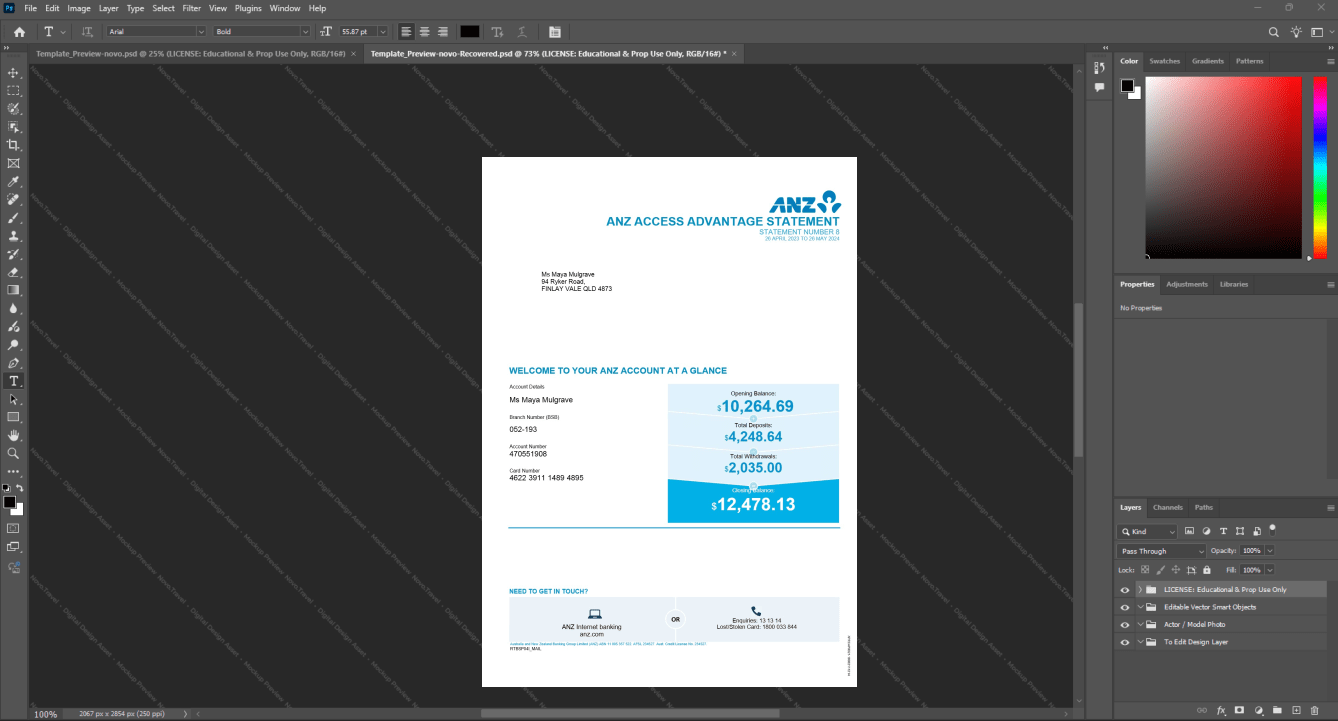Screen dimensions: 1338x721
Task: Select the Move tool
Action: [13, 73]
